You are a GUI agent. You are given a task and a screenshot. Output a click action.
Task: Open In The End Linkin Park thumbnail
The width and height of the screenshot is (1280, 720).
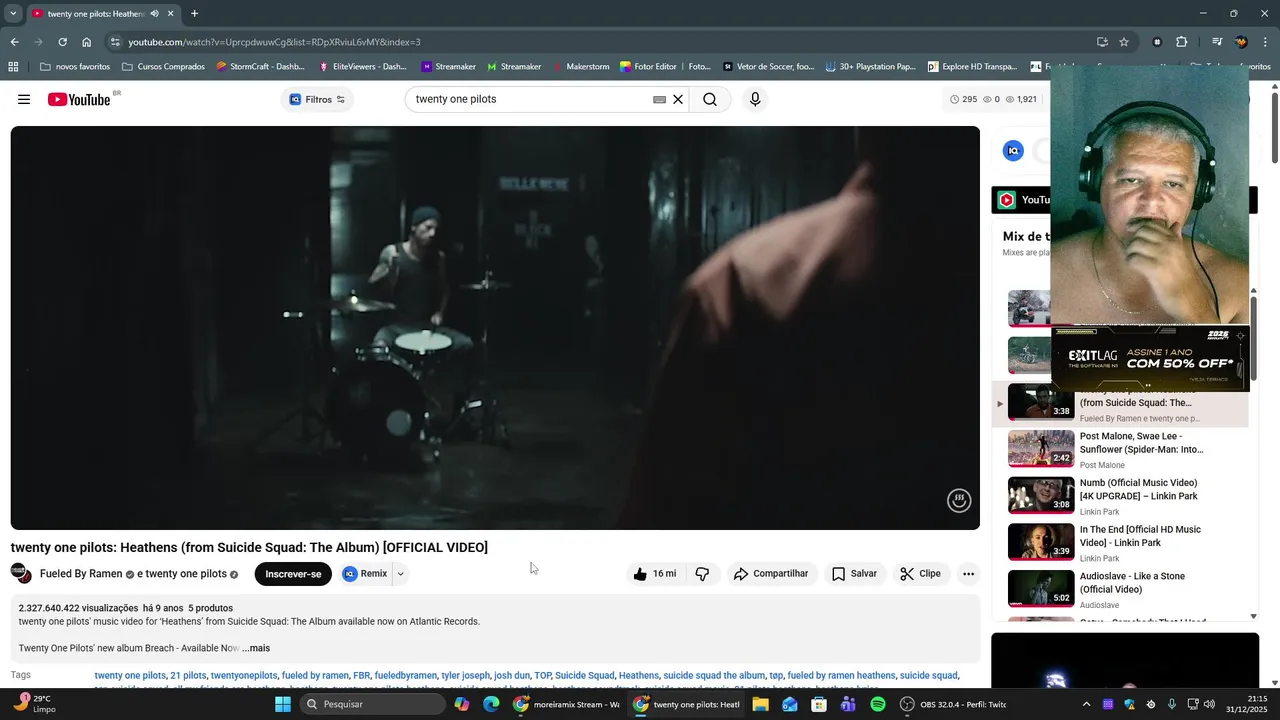point(1041,542)
